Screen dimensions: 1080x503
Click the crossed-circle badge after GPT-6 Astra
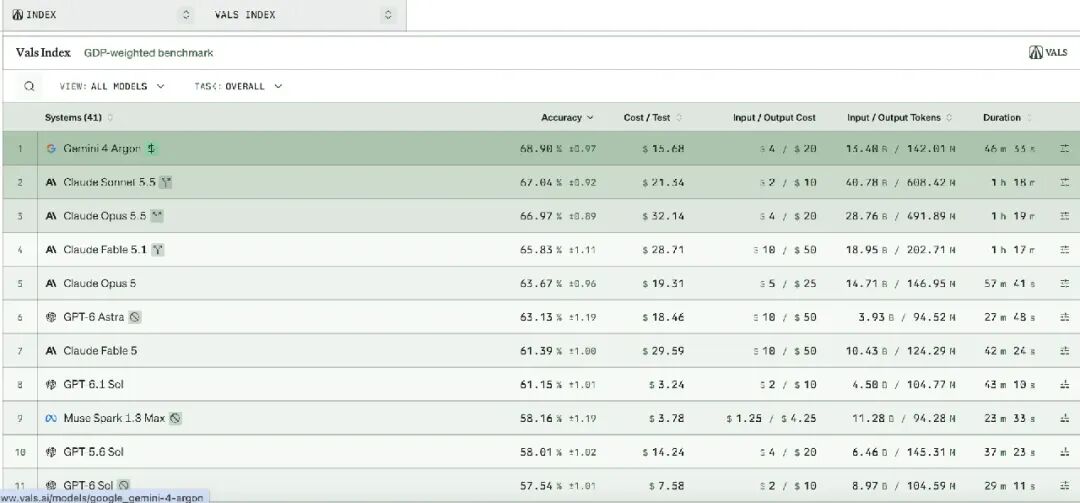[x=135, y=317]
